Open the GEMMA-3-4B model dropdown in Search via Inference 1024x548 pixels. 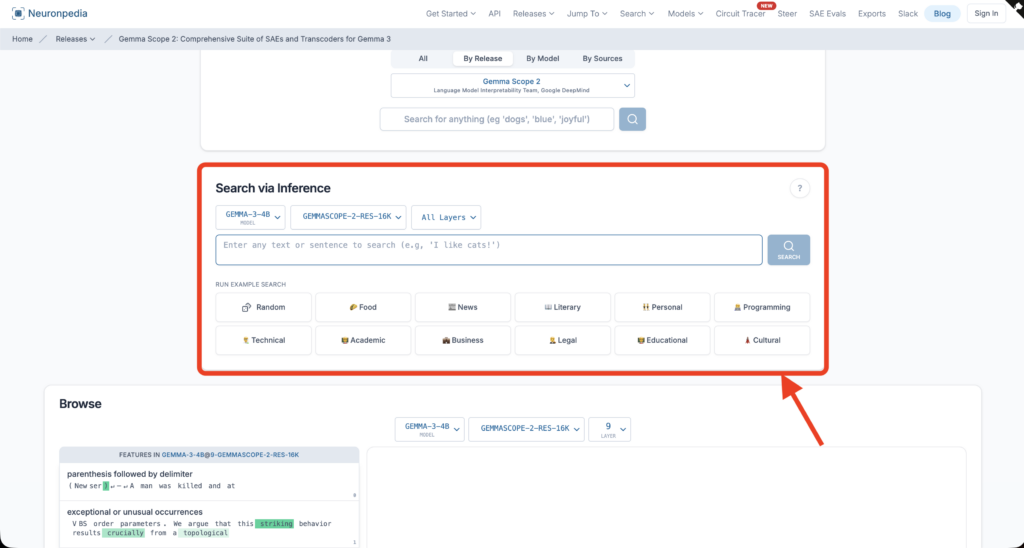(250, 217)
